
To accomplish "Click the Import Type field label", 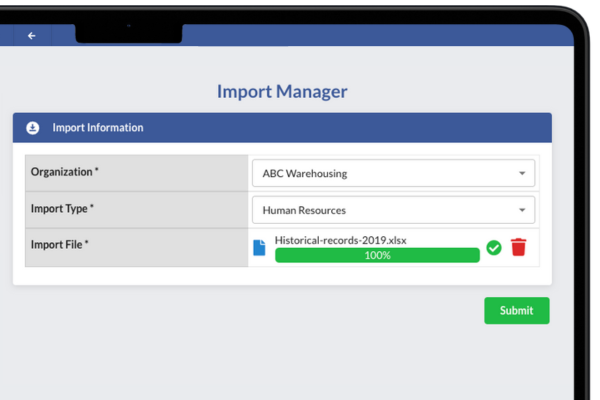I will pos(63,209).
